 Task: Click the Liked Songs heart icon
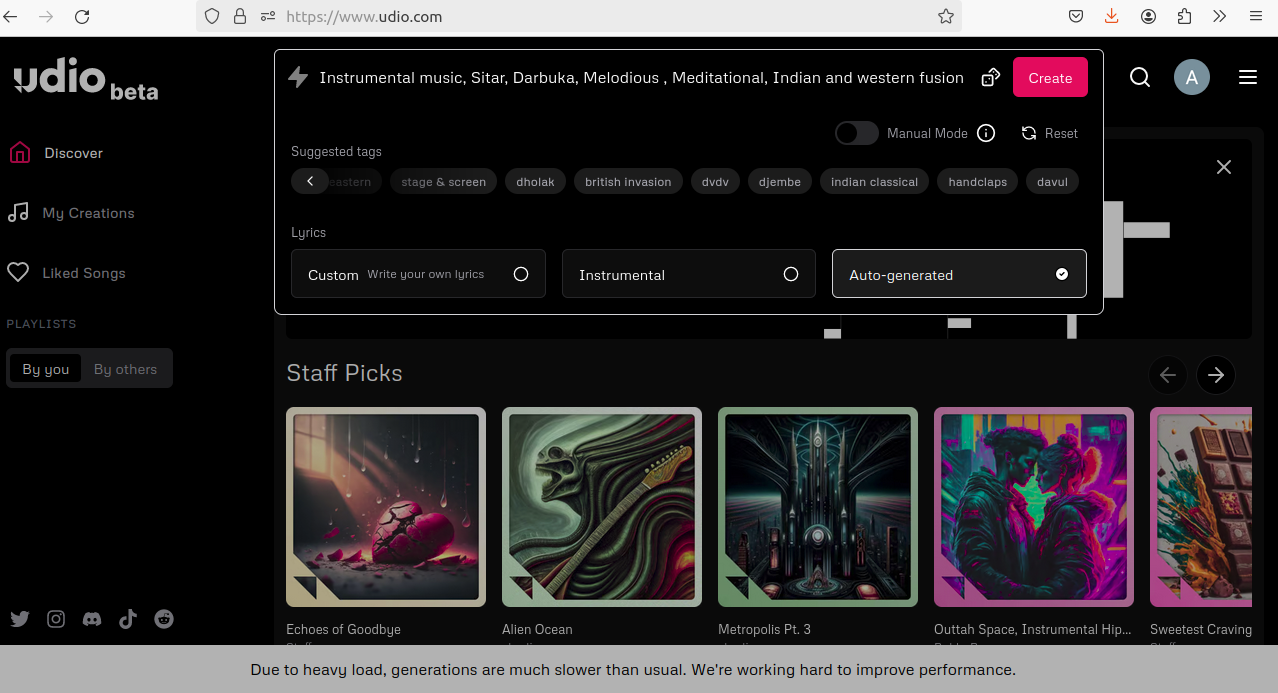[18, 273]
